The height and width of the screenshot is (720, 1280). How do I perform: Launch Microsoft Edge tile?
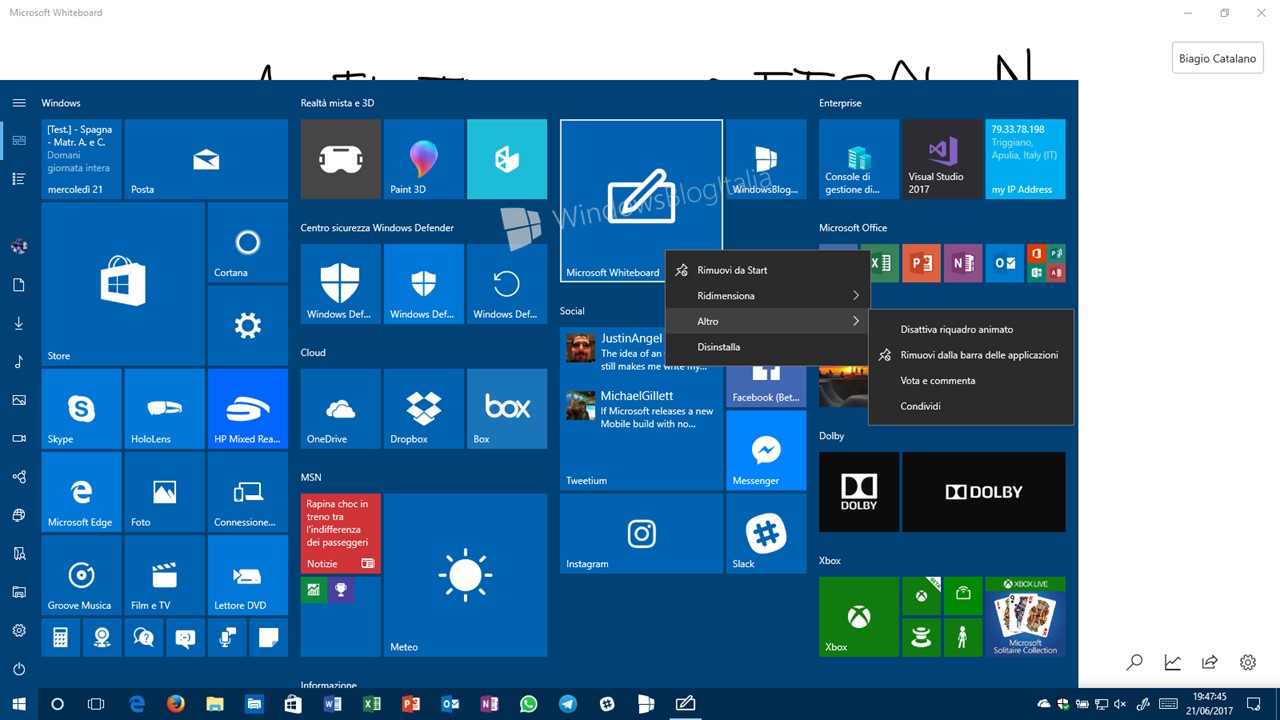click(81, 491)
